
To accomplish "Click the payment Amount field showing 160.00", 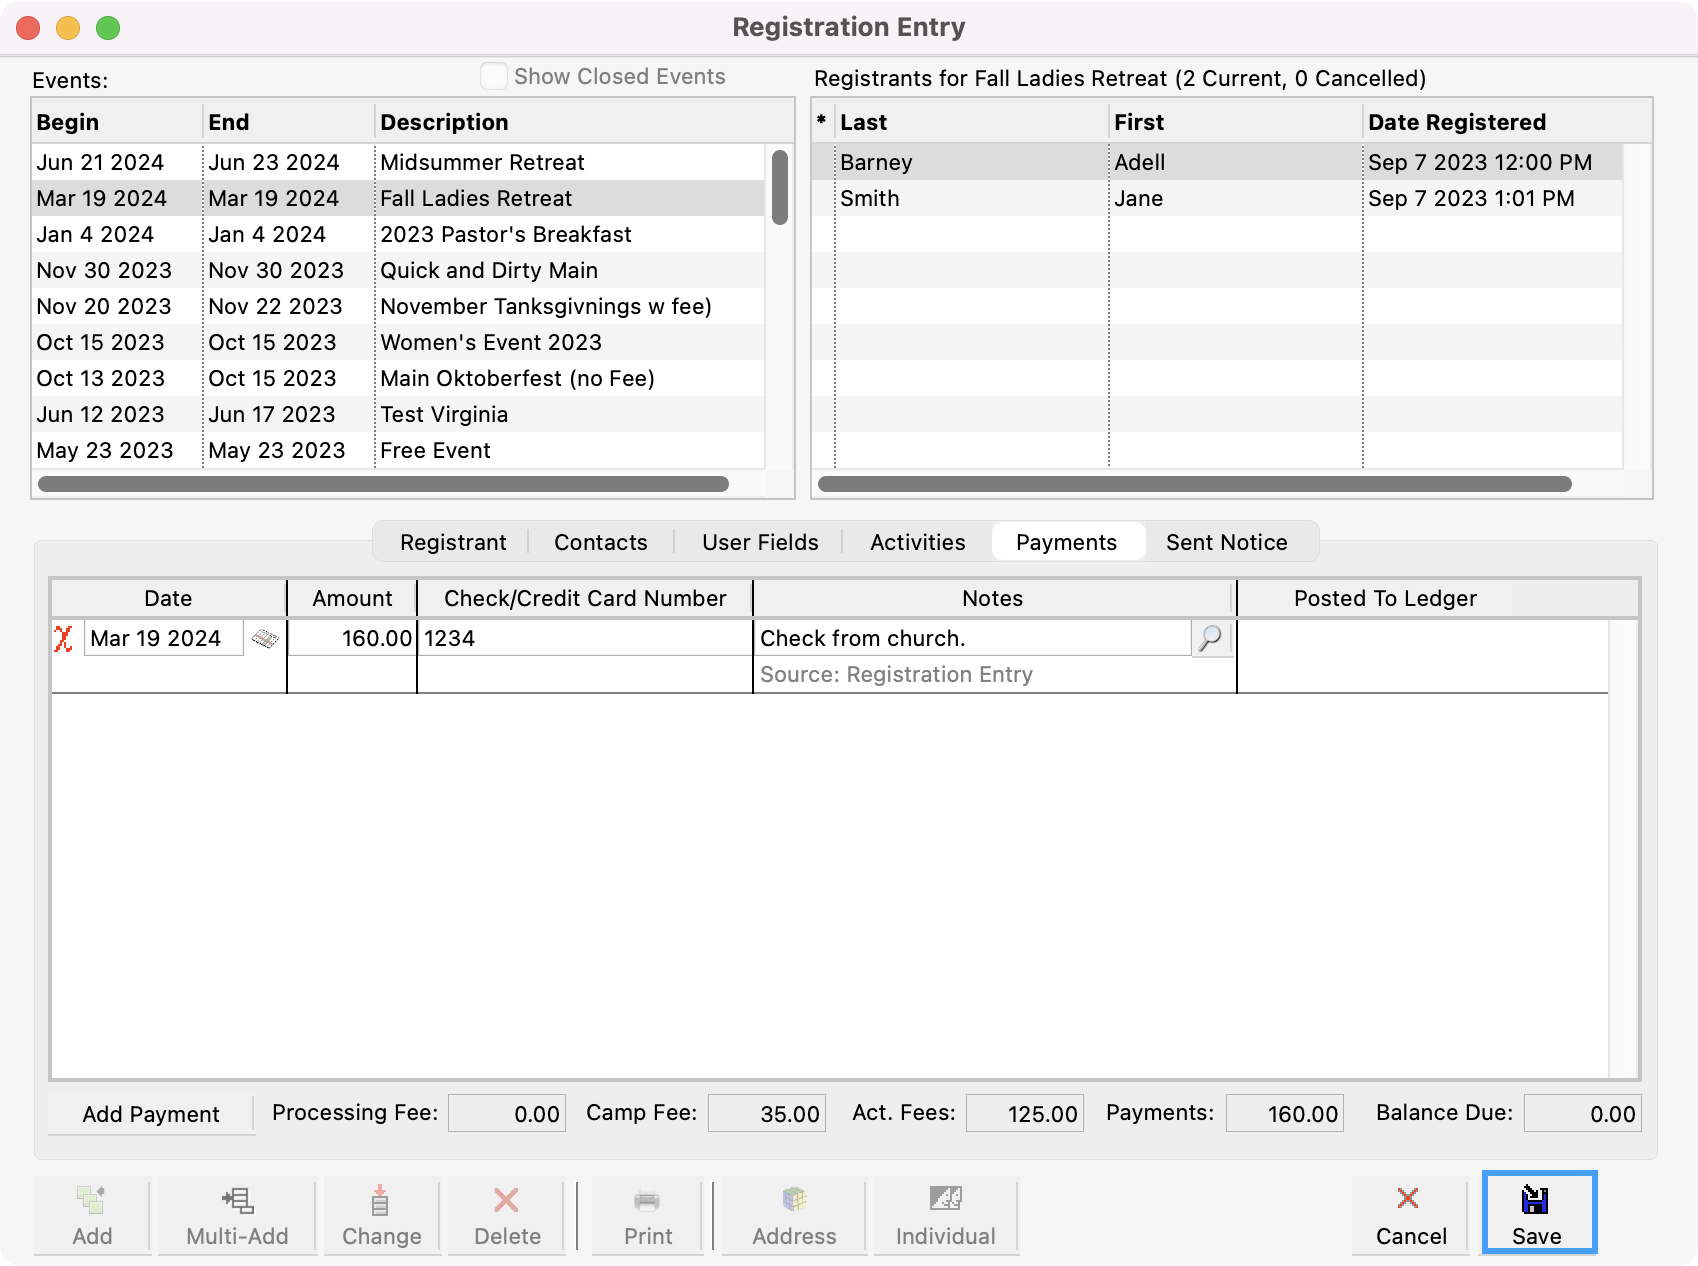I will (x=352, y=638).
